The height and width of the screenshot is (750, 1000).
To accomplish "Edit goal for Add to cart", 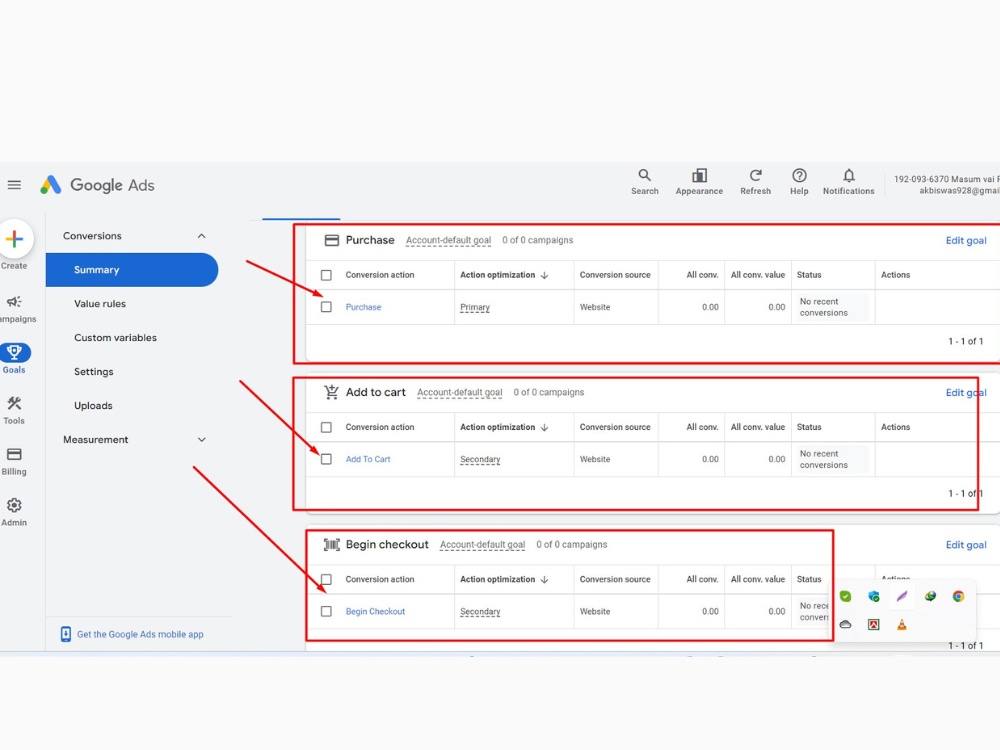I will [x=966, y=392].
